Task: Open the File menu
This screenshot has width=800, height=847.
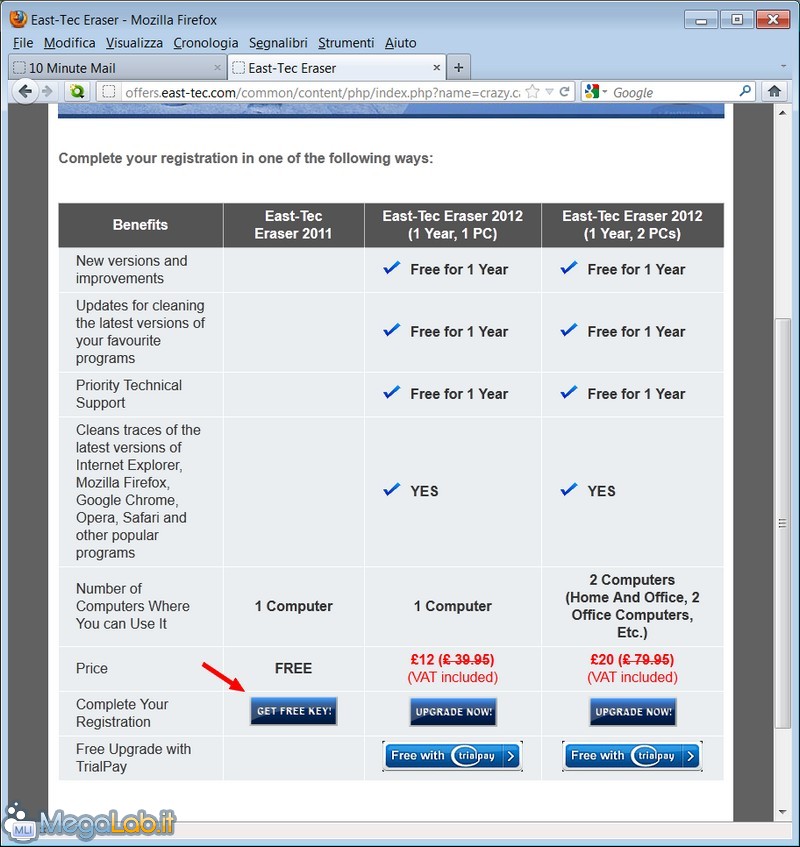Action: click(x=23, y=43)
